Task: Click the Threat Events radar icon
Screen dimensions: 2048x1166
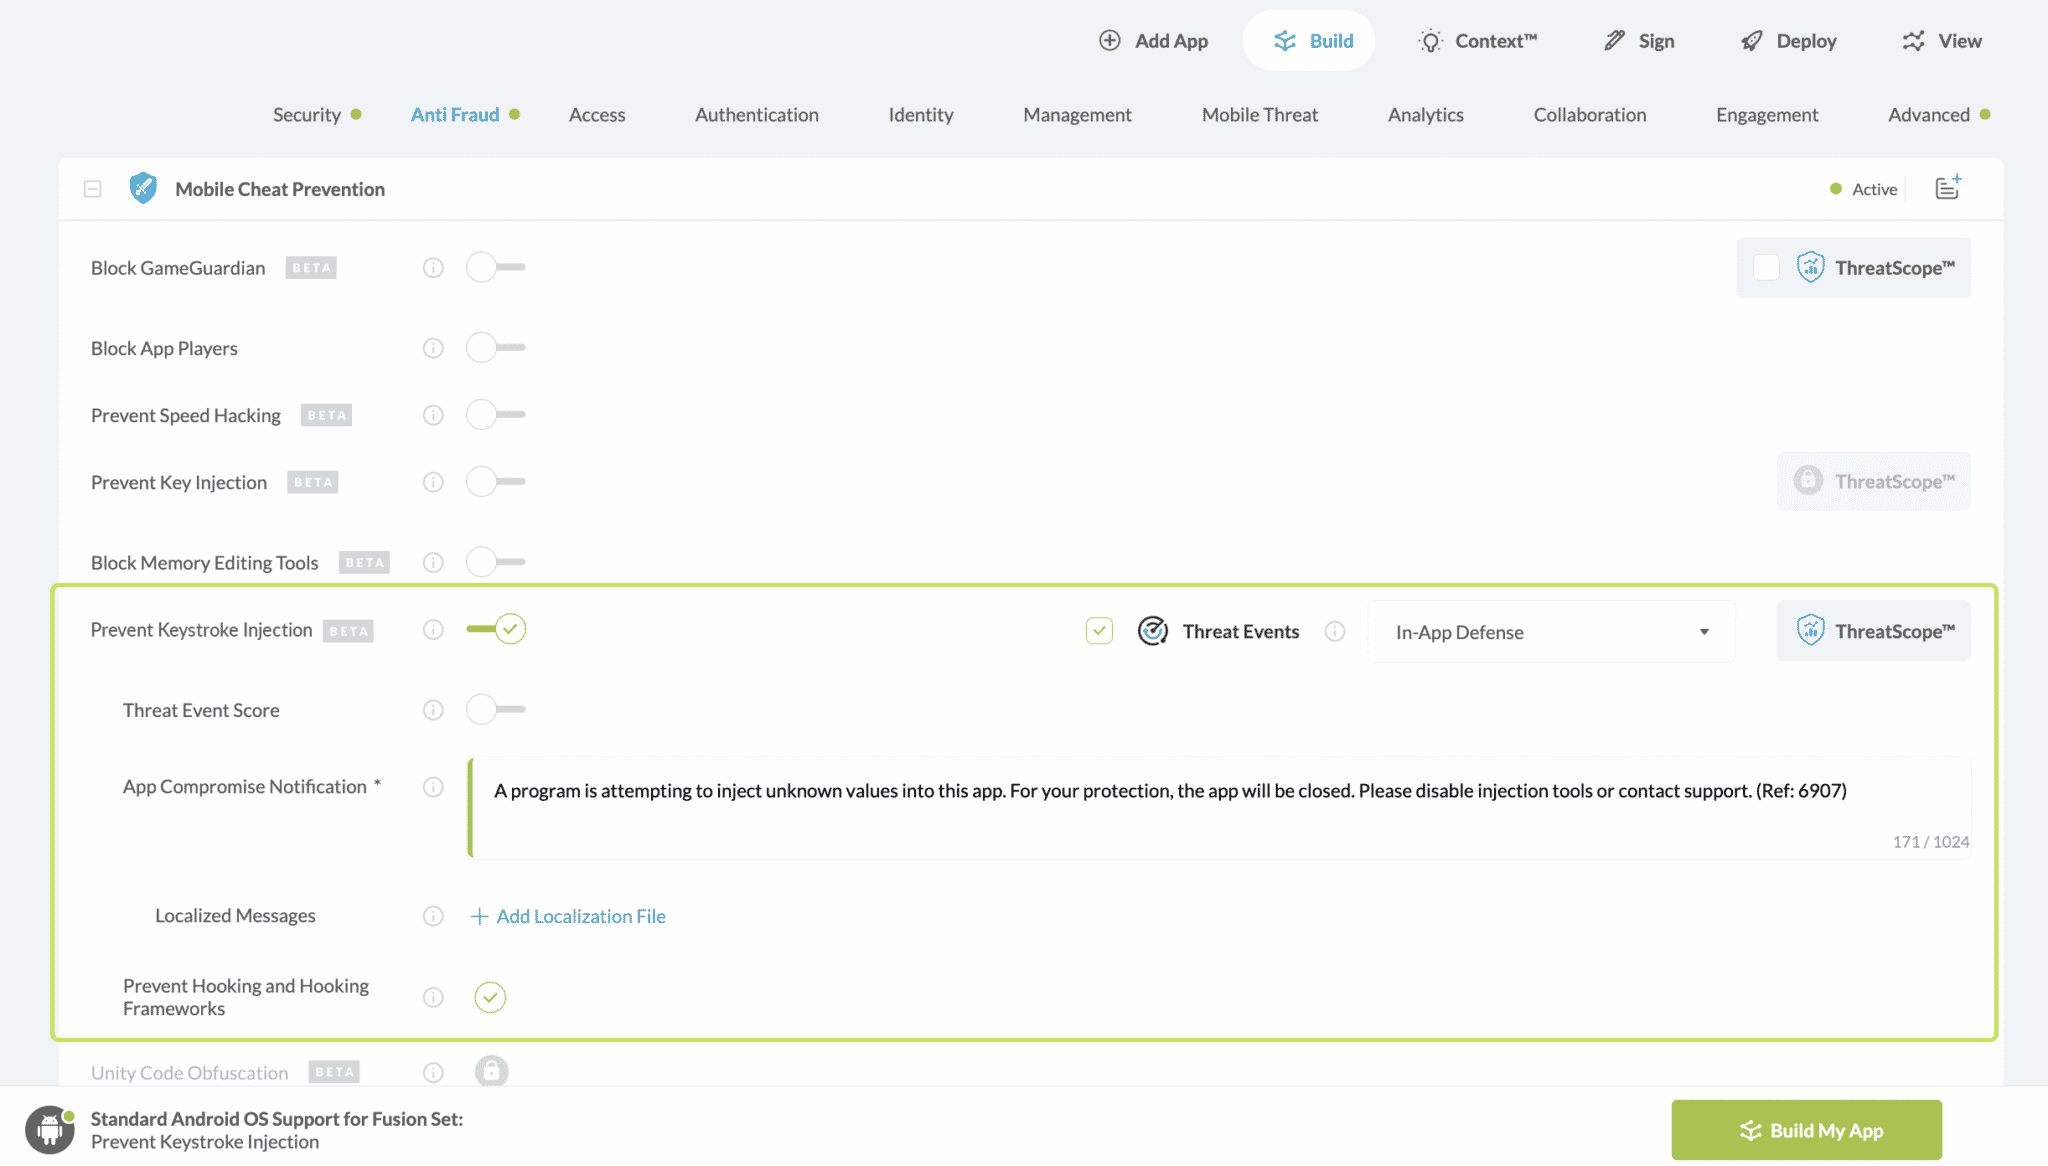Action: tap(1152, 631)
